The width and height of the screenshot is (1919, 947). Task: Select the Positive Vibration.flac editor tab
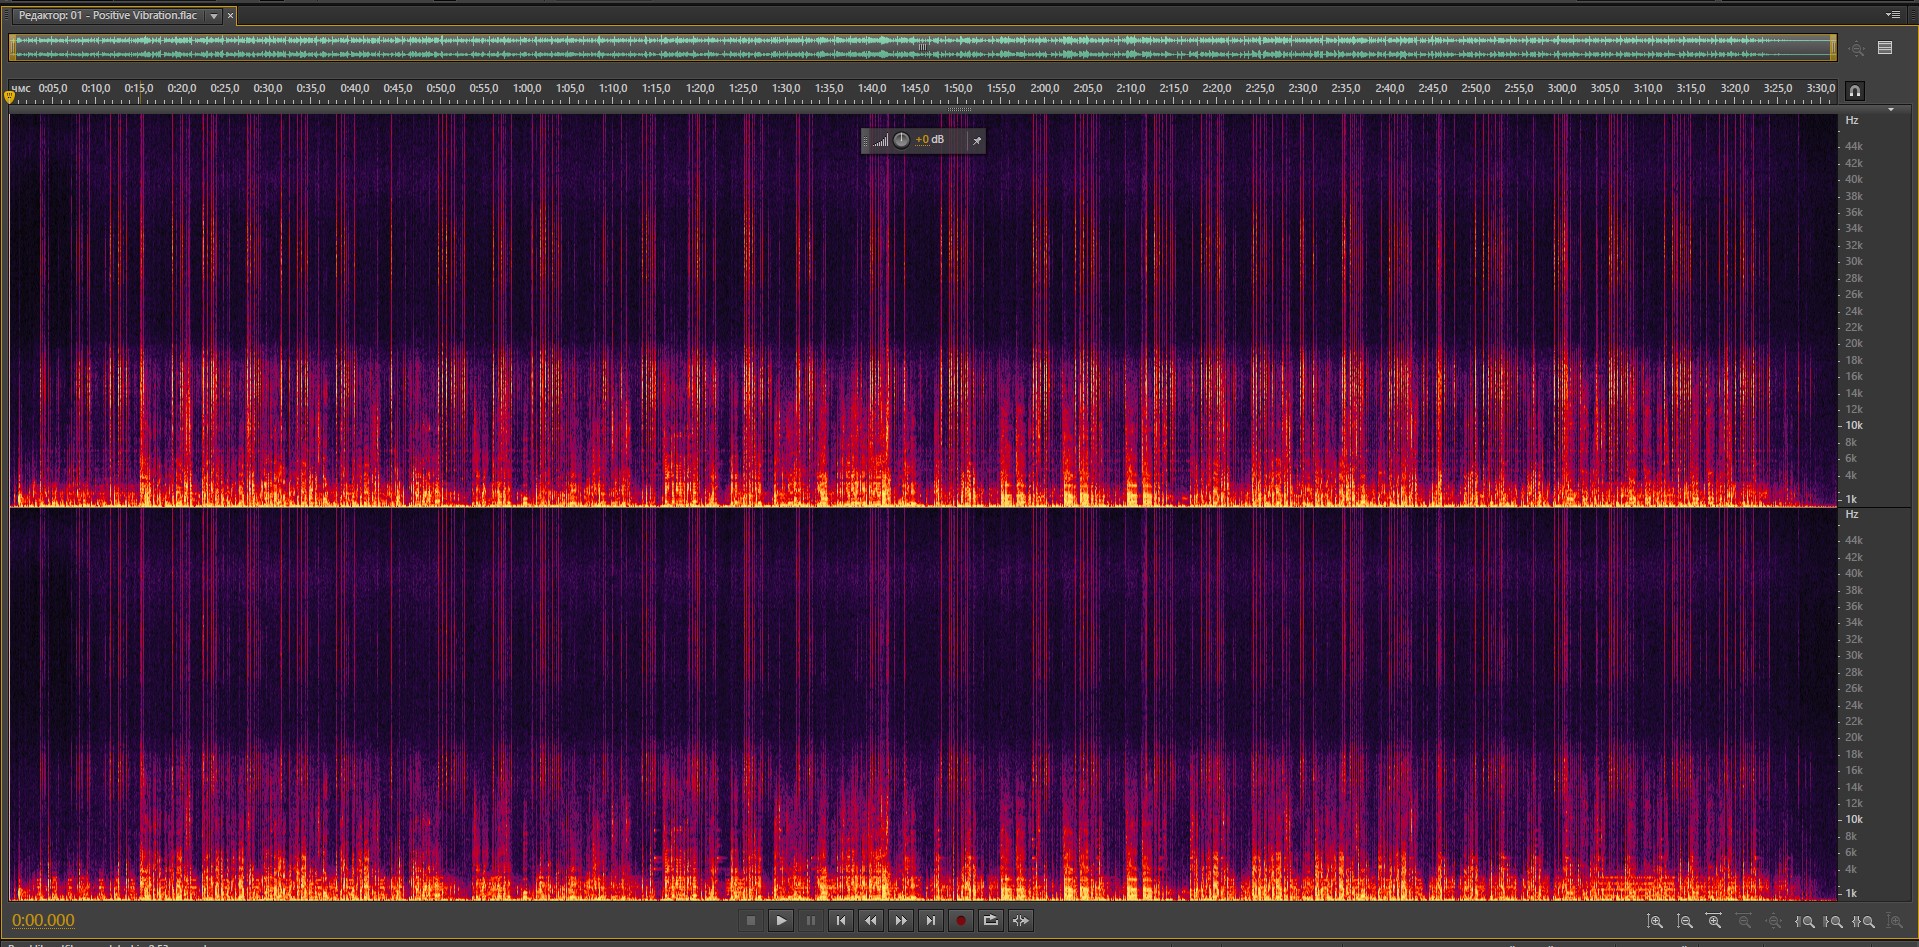click(108, 16)
